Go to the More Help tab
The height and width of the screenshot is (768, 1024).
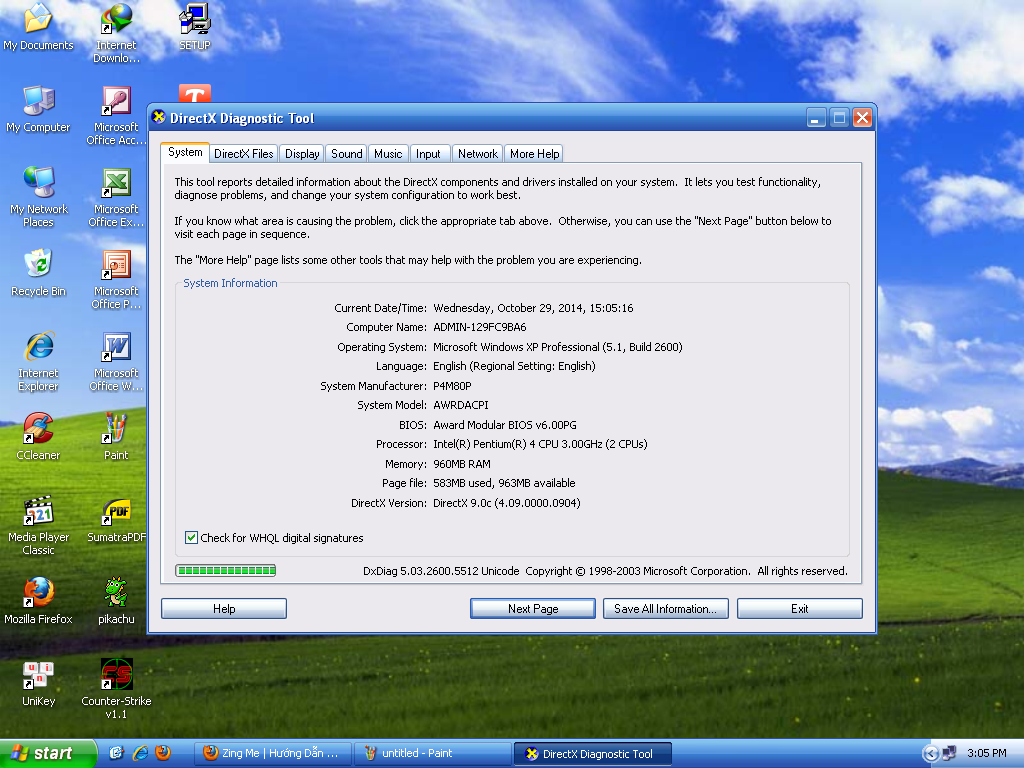534,154
